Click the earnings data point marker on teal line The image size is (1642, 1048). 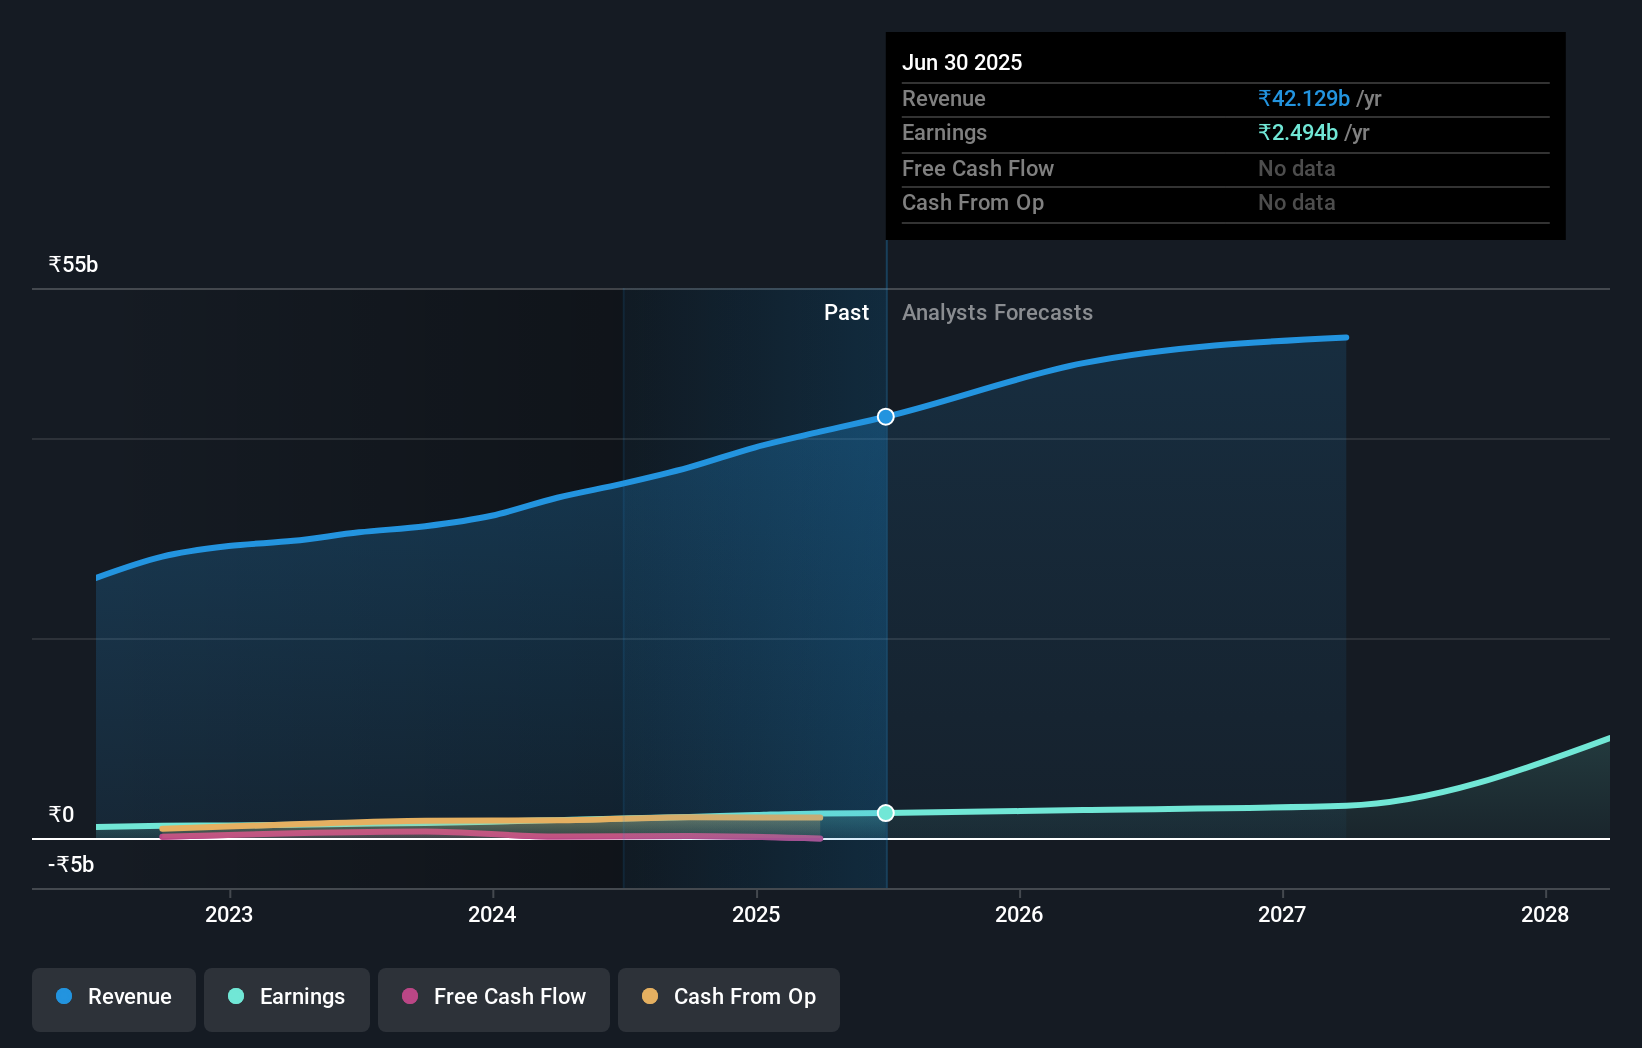pyautogui.click(x=886, y=813)
